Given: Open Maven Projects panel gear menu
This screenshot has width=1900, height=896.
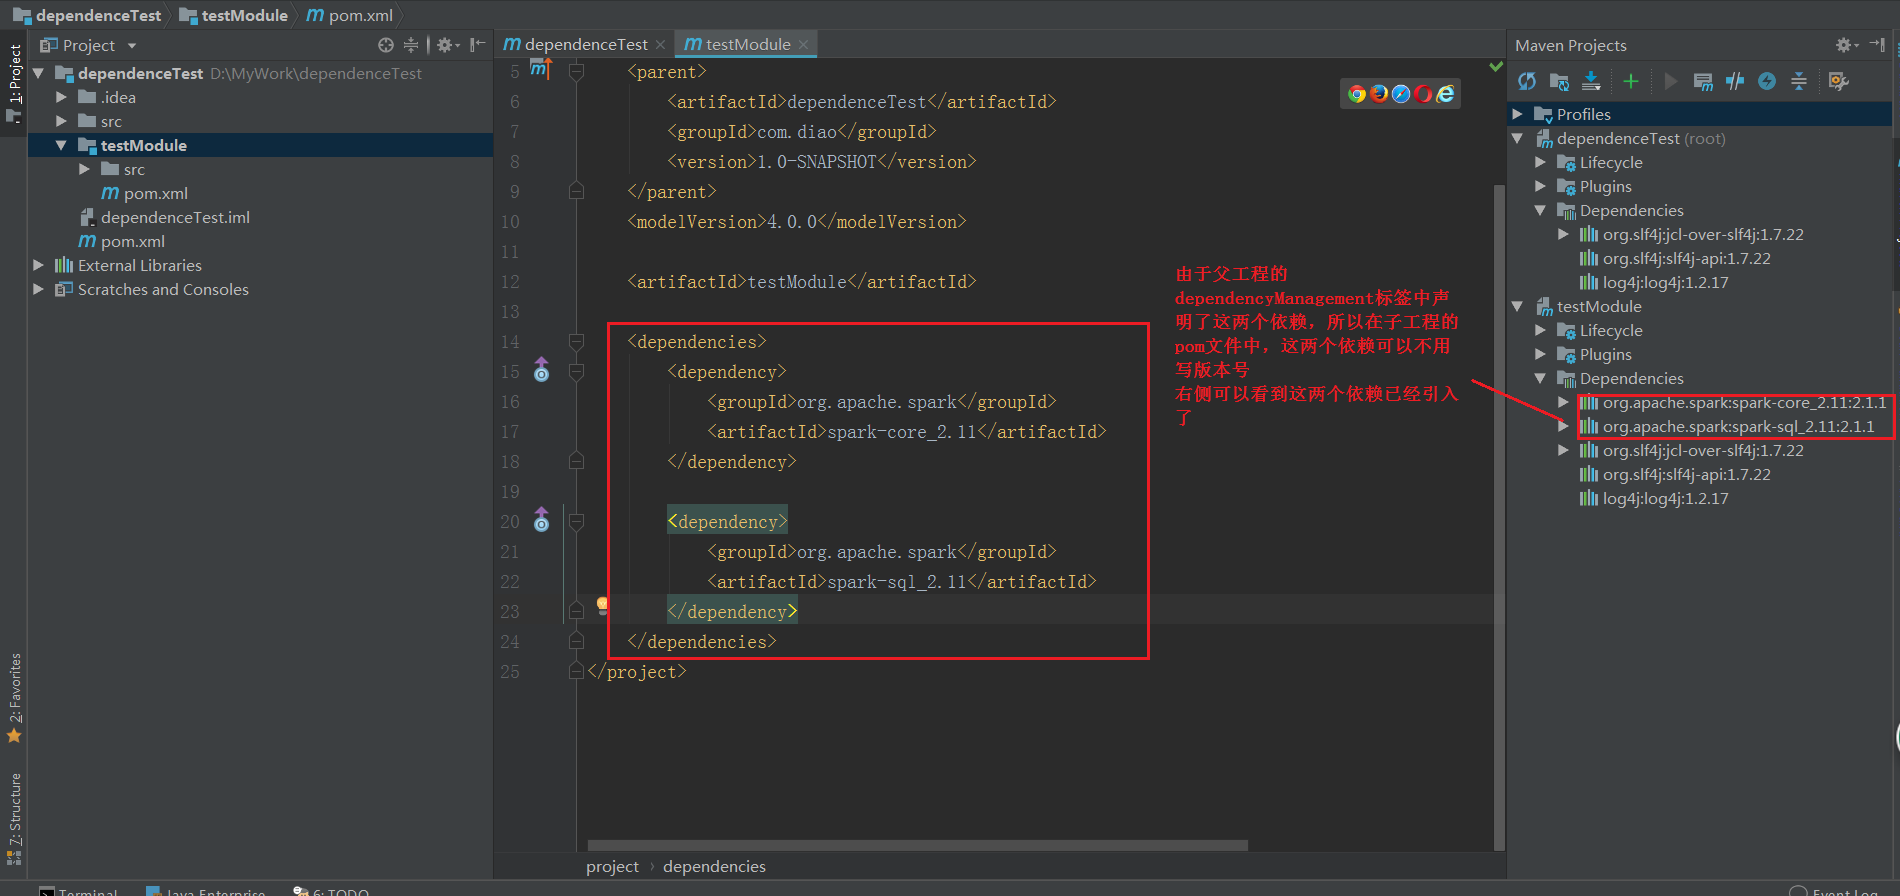Looking at the screenshot, I should click(1846, 45).
